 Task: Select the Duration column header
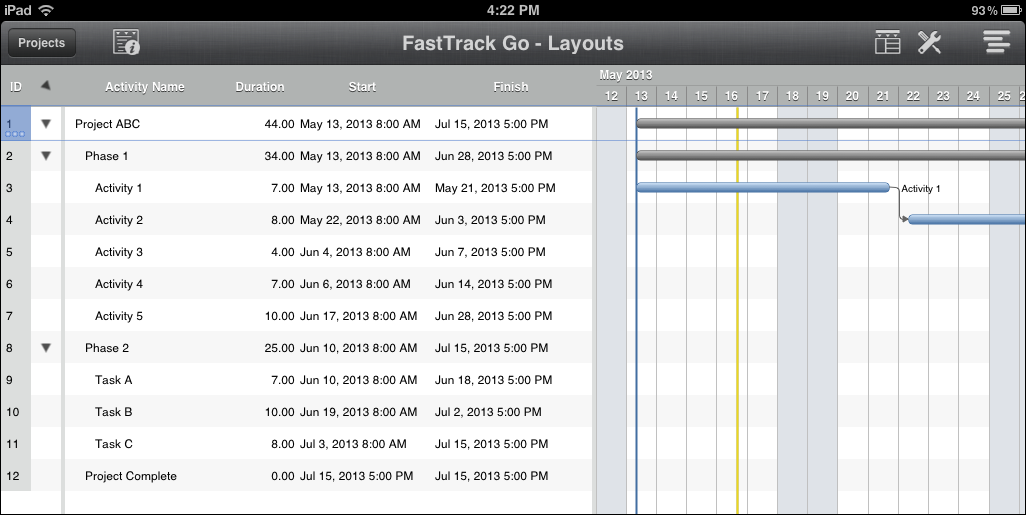pos(260,87)
